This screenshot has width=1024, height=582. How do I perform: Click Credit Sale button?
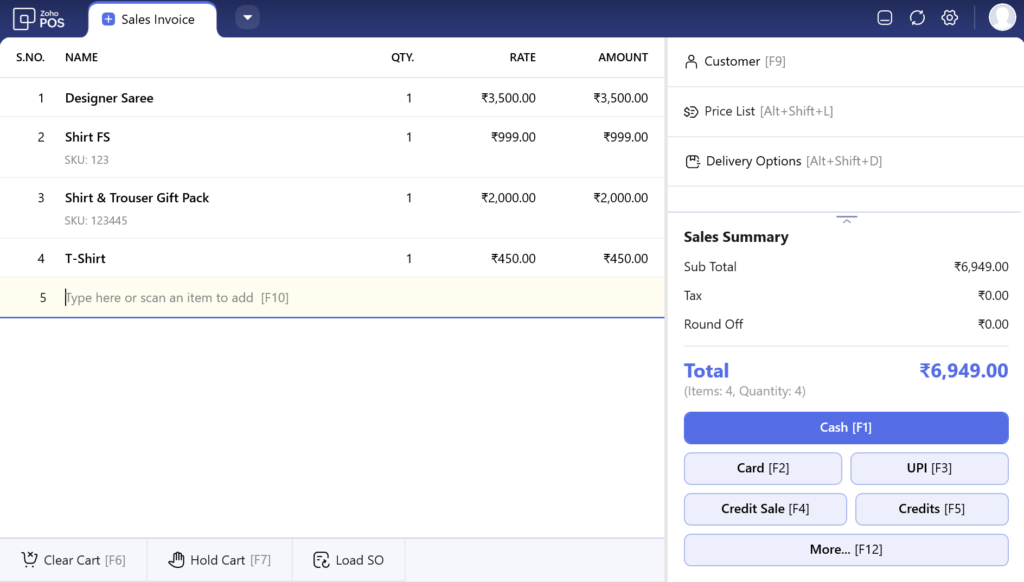click(x=765, y=509)
